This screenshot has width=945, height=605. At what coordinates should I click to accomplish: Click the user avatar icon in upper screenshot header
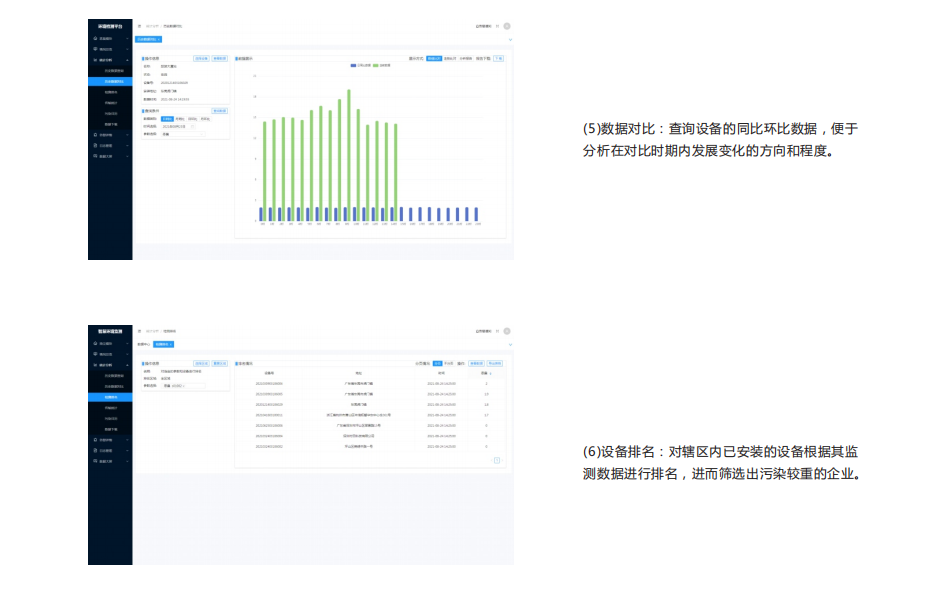click(507, 26)
